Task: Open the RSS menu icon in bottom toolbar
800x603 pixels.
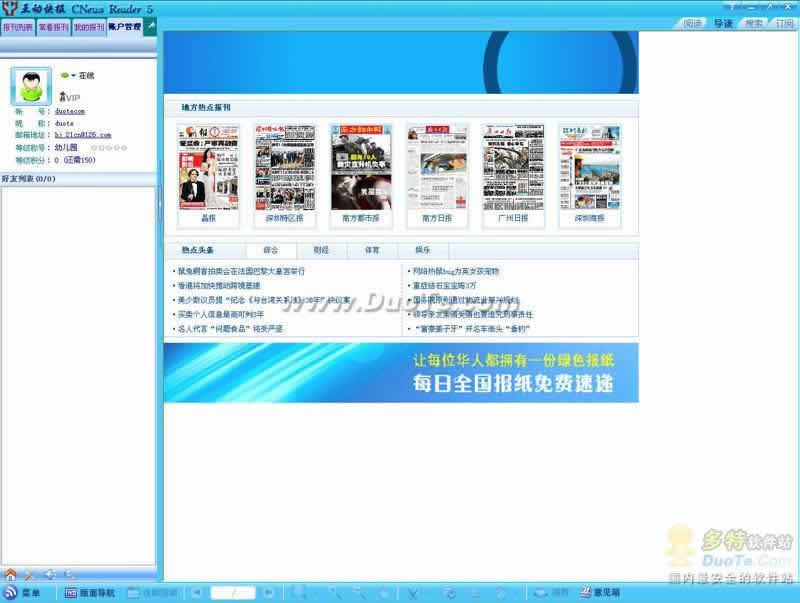Action: pos(10,592)
